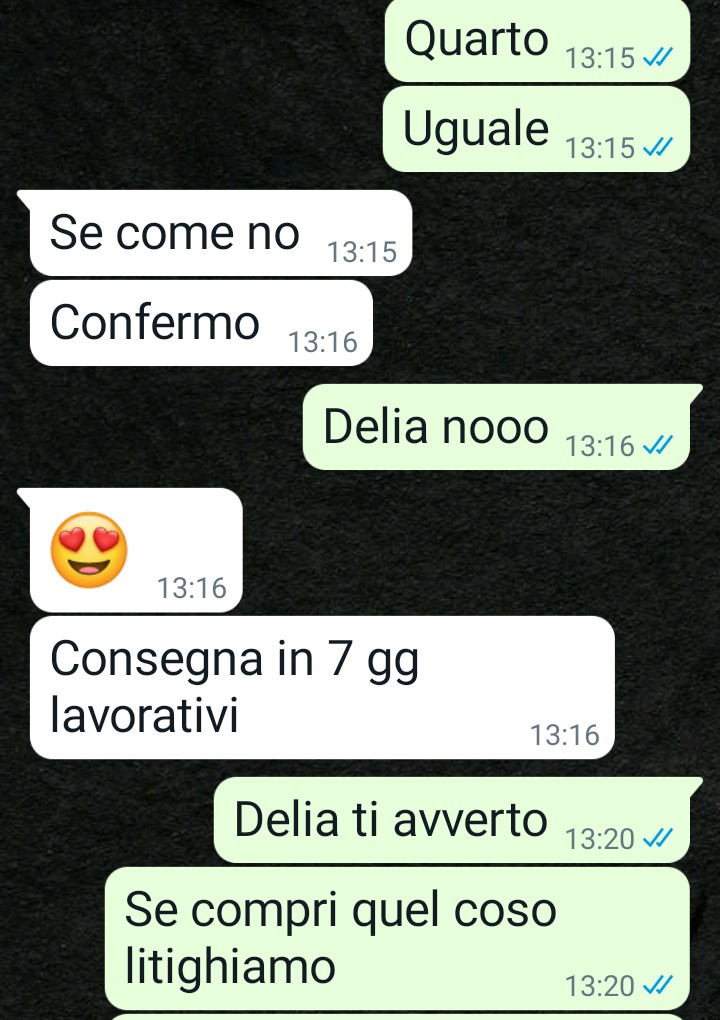720x1020 pixels.
Task: Select Consegna in 7 gg lavorativi message
Action: pyautogui.click(x=322, y=688)
